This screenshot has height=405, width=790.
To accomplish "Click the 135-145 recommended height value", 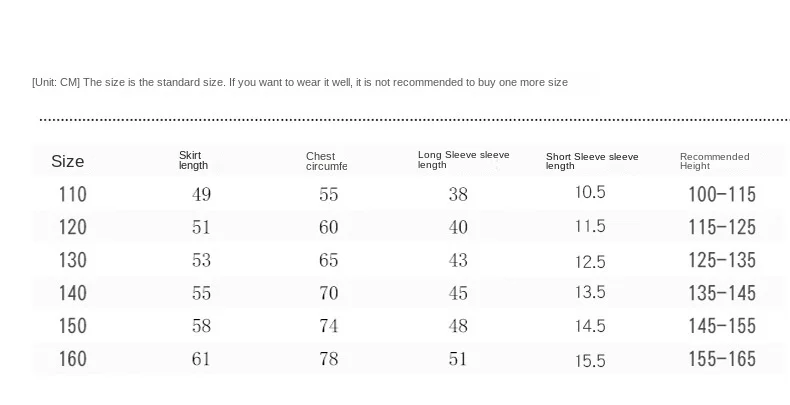I will pos(721,293).
